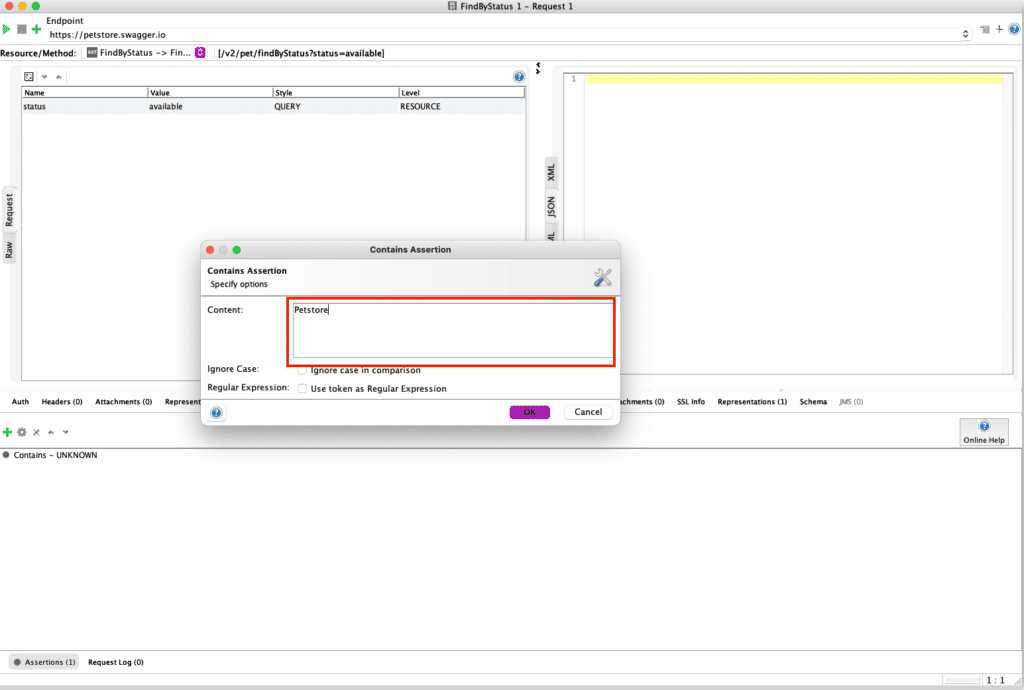Screen dimensions: 1024x690
Task: Click the Content text field containing Petstore
Action: click(x=451, y=327)
